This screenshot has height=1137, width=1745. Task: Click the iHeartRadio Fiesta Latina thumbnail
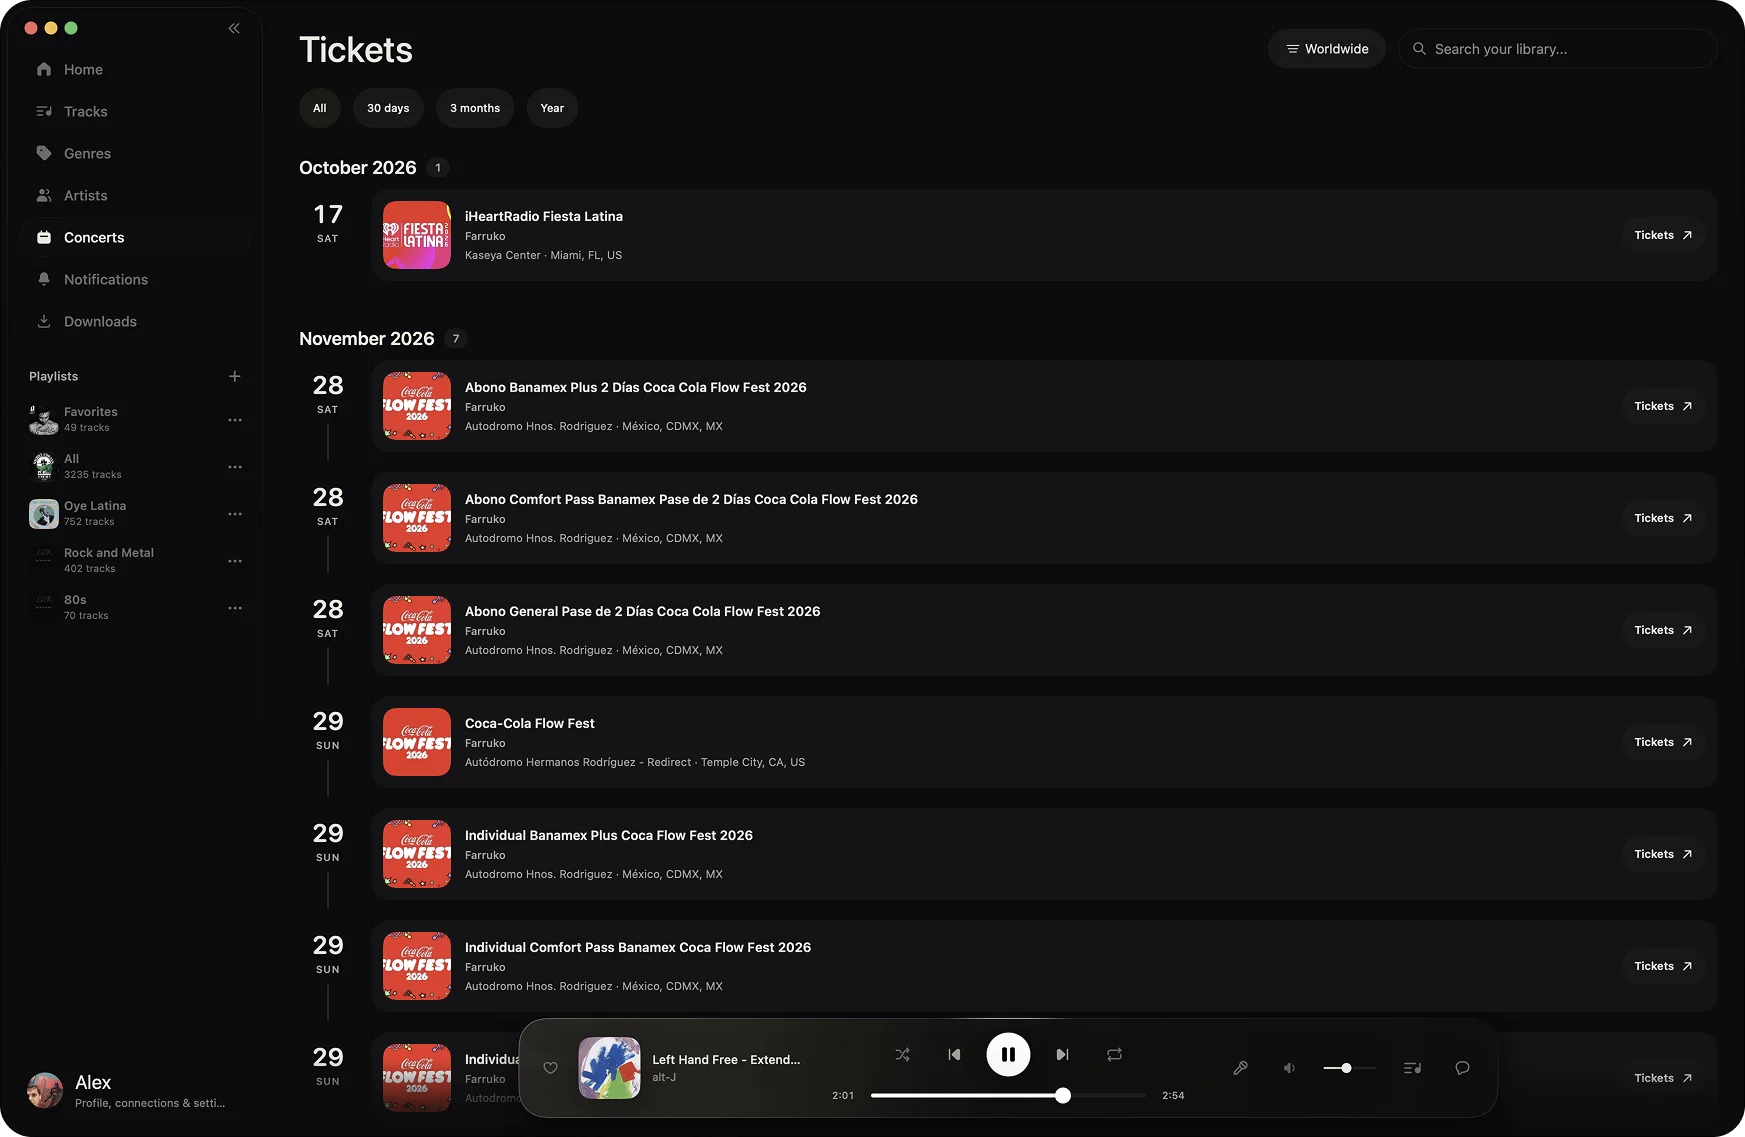click(x=417, y=235)
